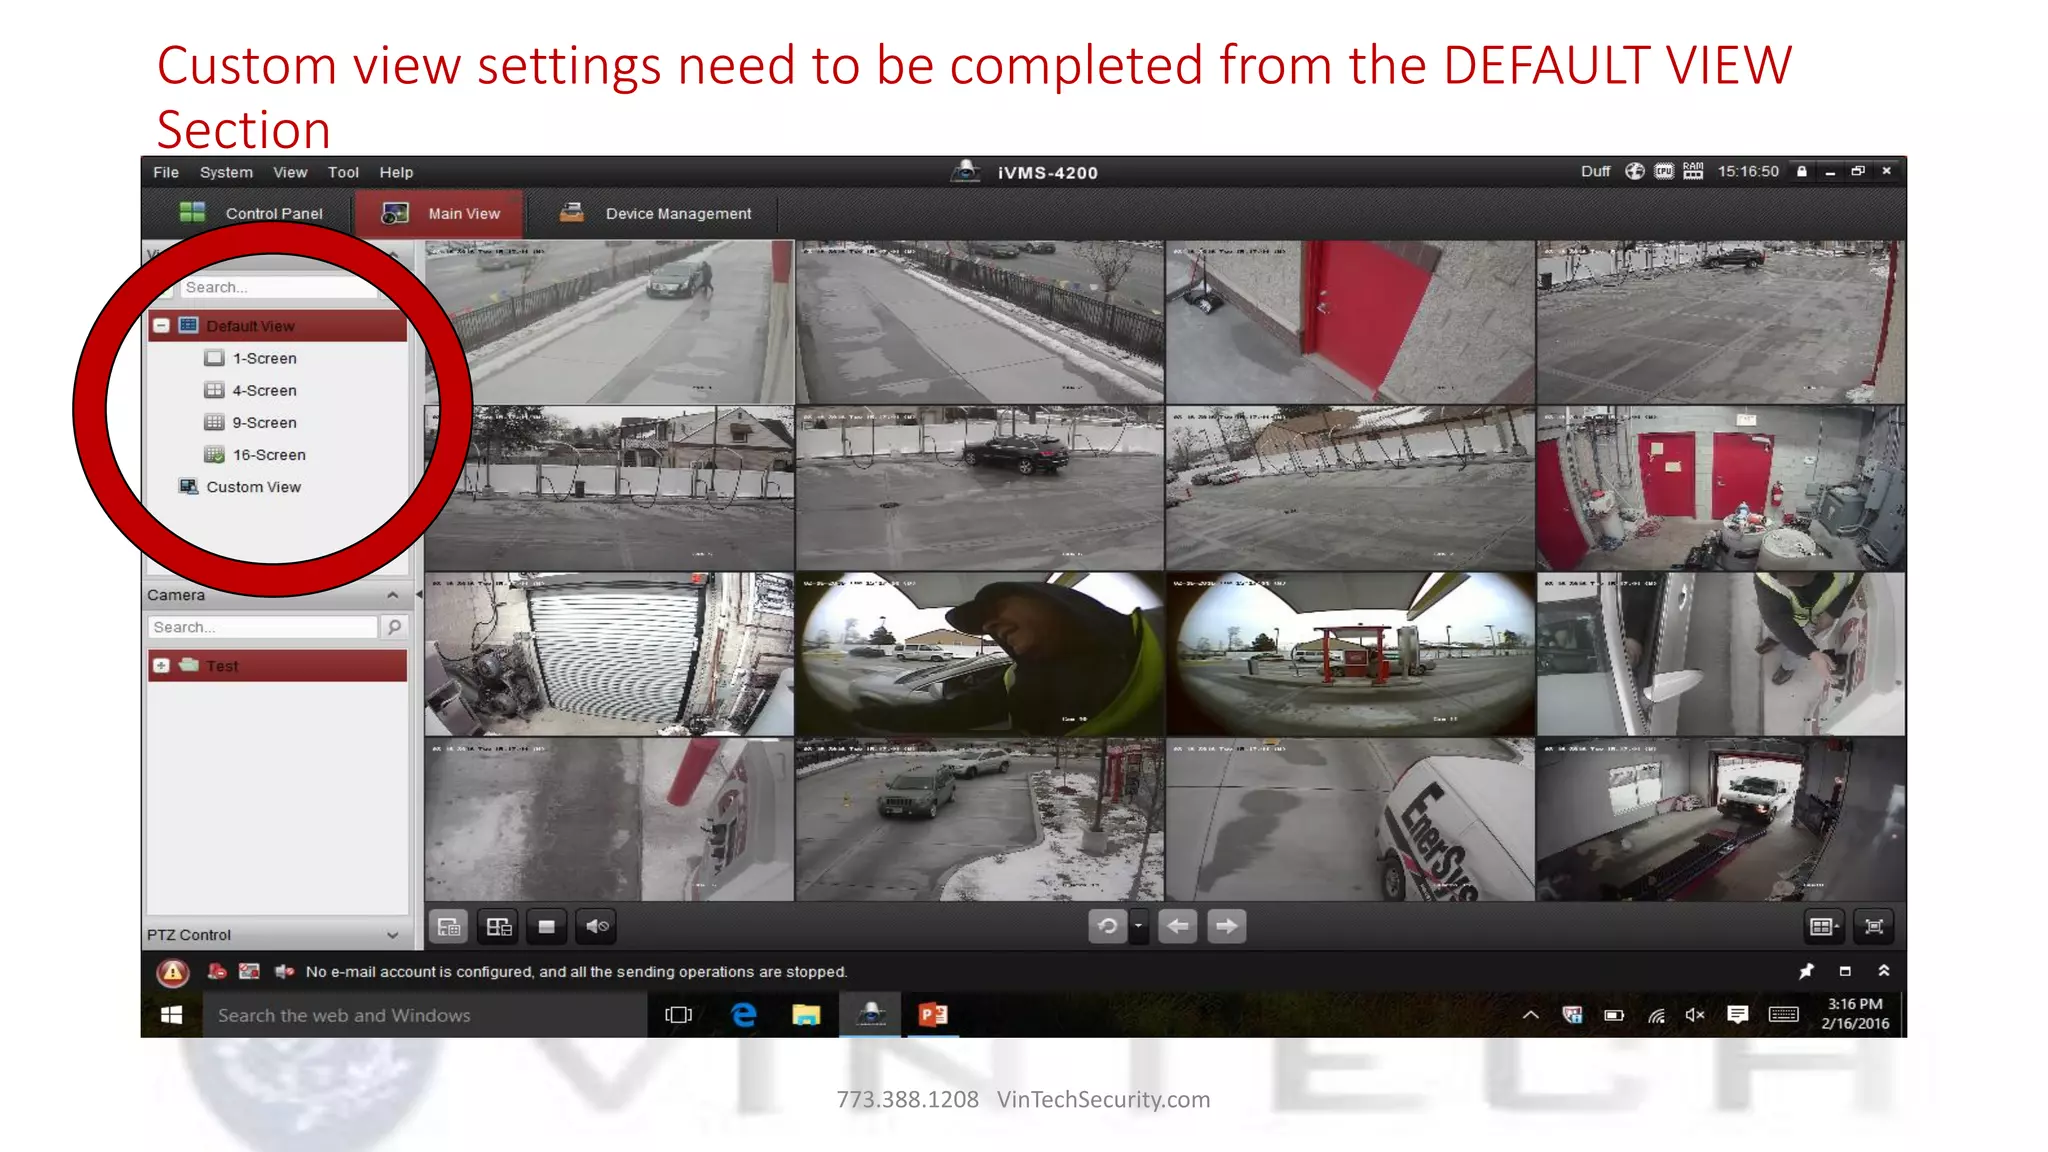Viewport: 2048px width, 1152px height.
Task: Expand the alarm panel with double chevron
Action: [1884, 971]
